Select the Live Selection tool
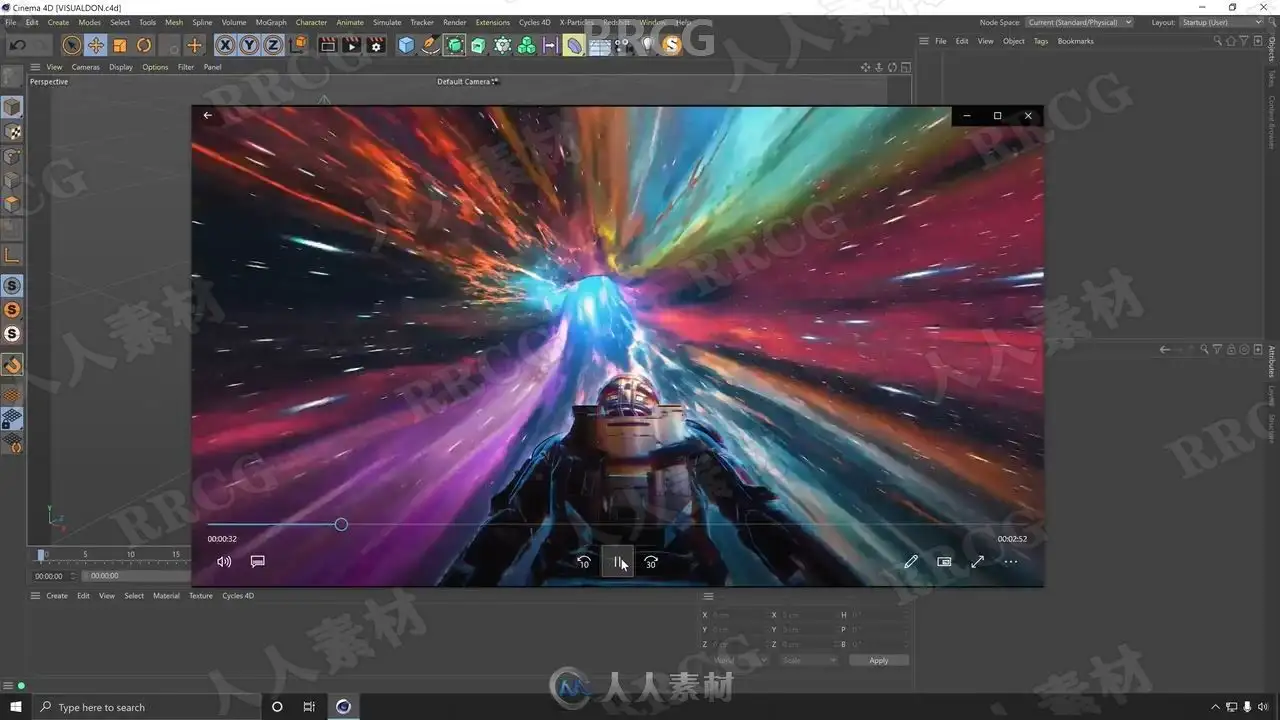The image size is (1280, 720). click(x=71, y=45)
